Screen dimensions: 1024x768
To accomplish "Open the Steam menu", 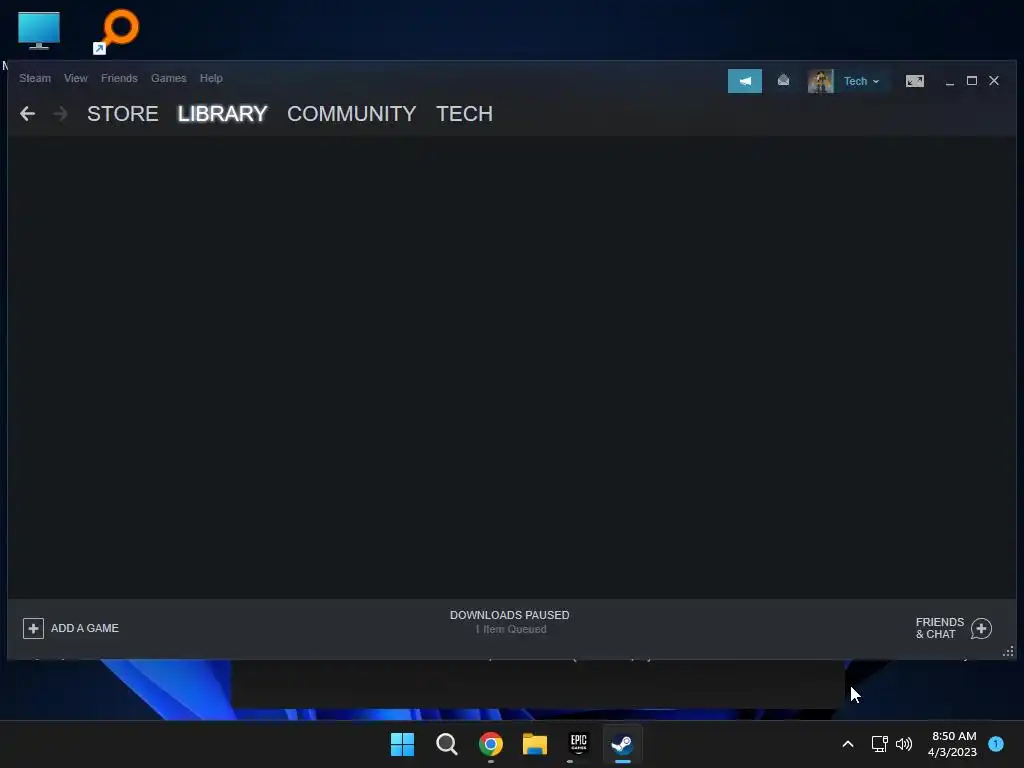I will point(35,78).
